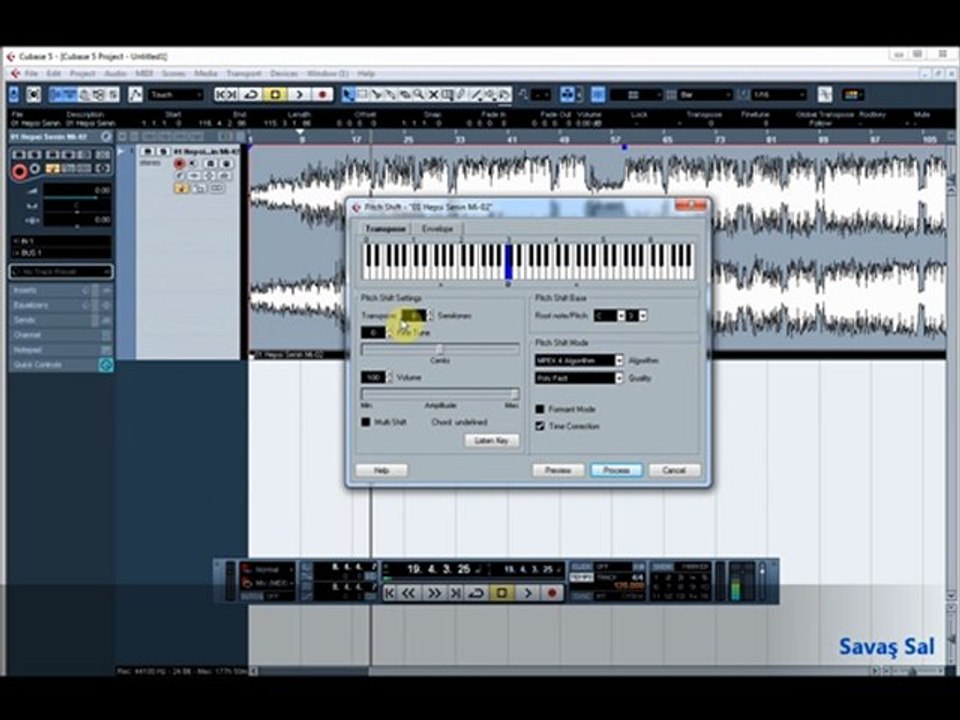Click the Volume amplitude slider
Image resolution: width=960 pixels, height=720 pixels.
pyautogui.click(x=440, y=394)
